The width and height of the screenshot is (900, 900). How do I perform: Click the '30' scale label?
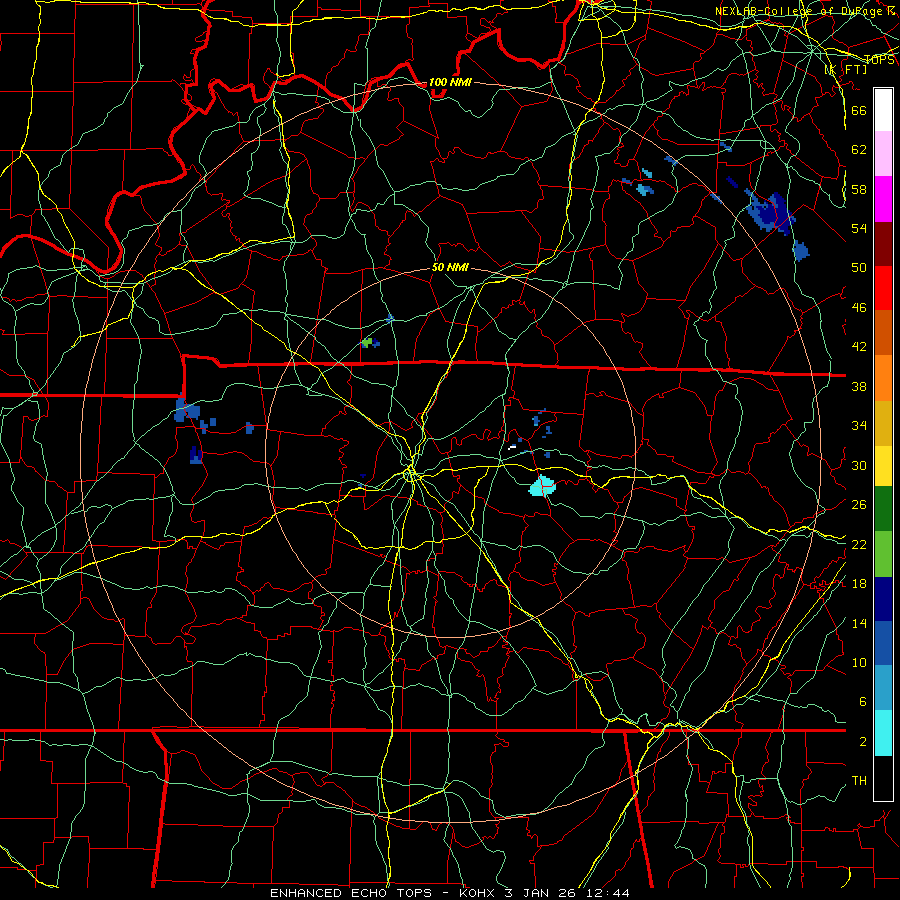pyautogui.click(x=859, y=465)
